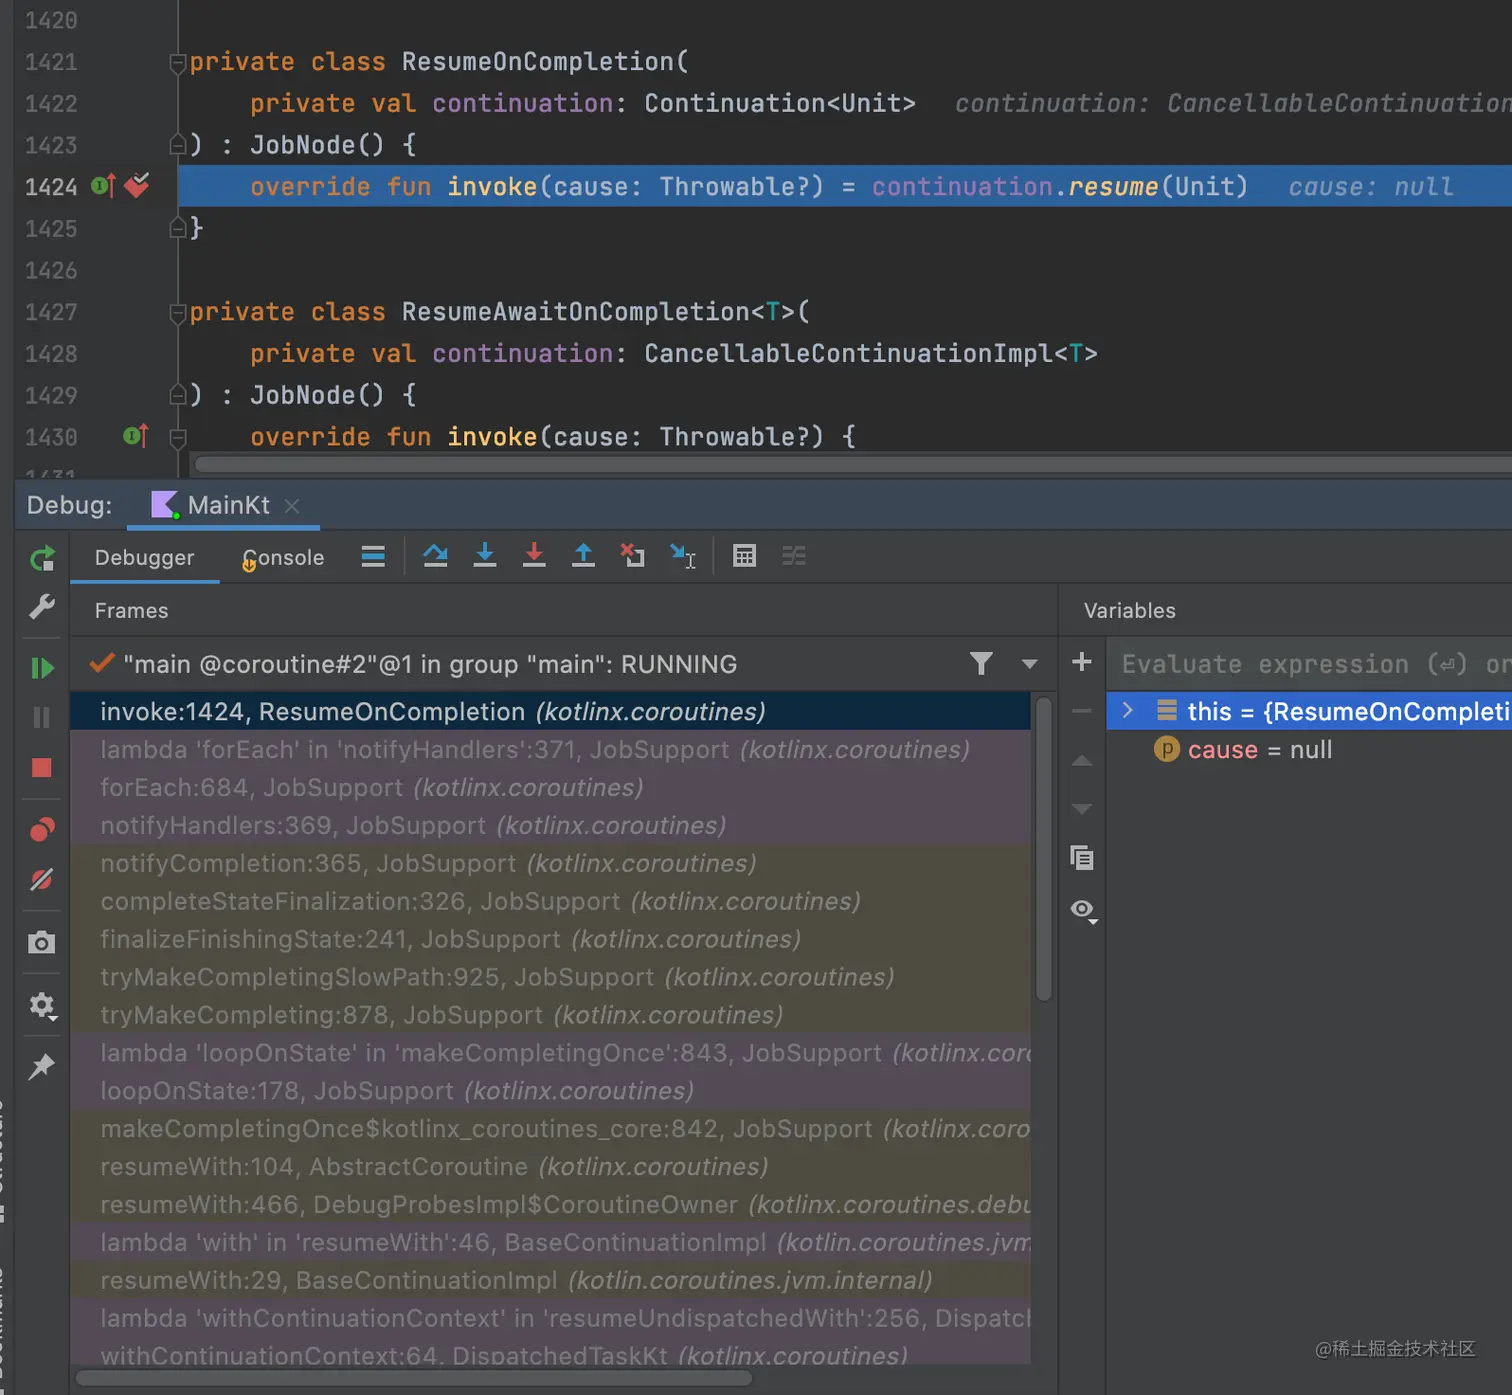Open debug configuration wrench icon
Viewport: 1512px width, 1395px height.
tap(42, 607)
